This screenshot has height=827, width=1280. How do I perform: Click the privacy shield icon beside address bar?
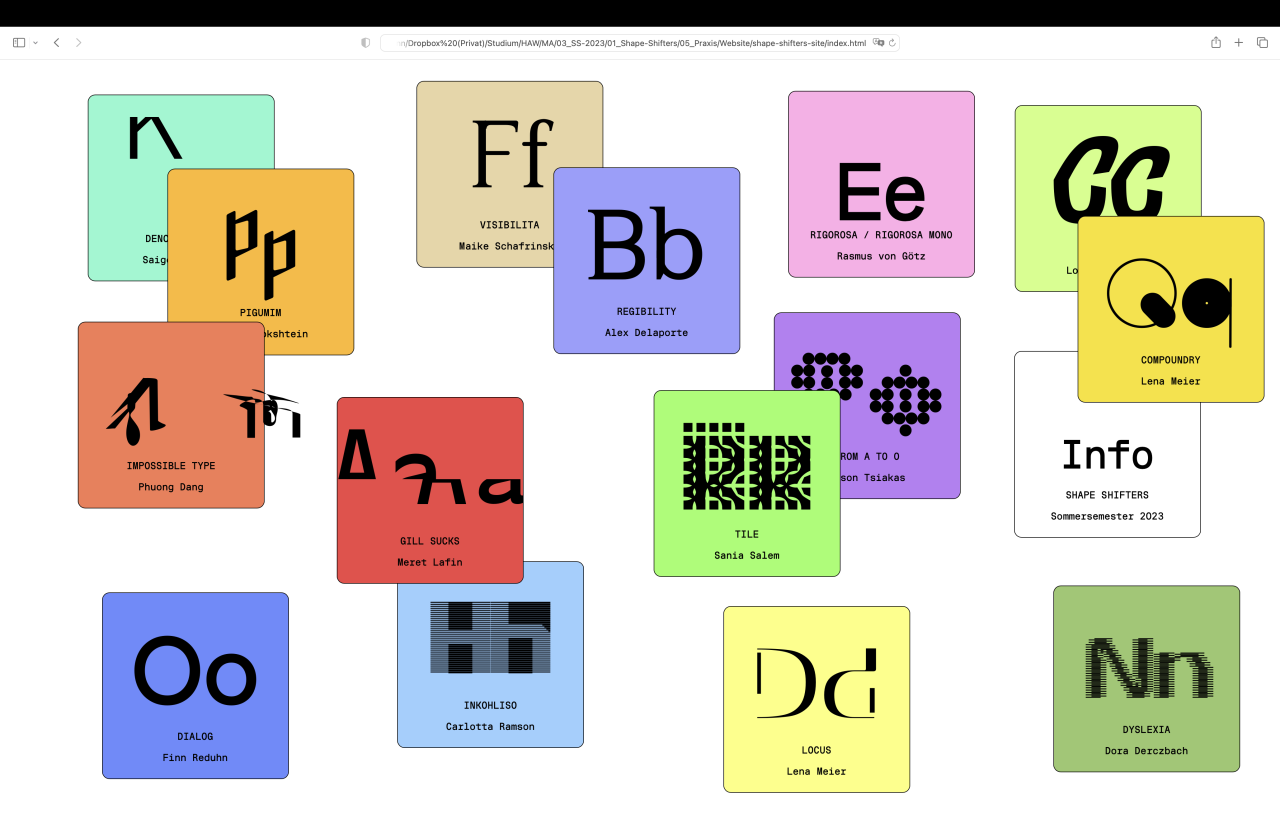tap(365, 43)
